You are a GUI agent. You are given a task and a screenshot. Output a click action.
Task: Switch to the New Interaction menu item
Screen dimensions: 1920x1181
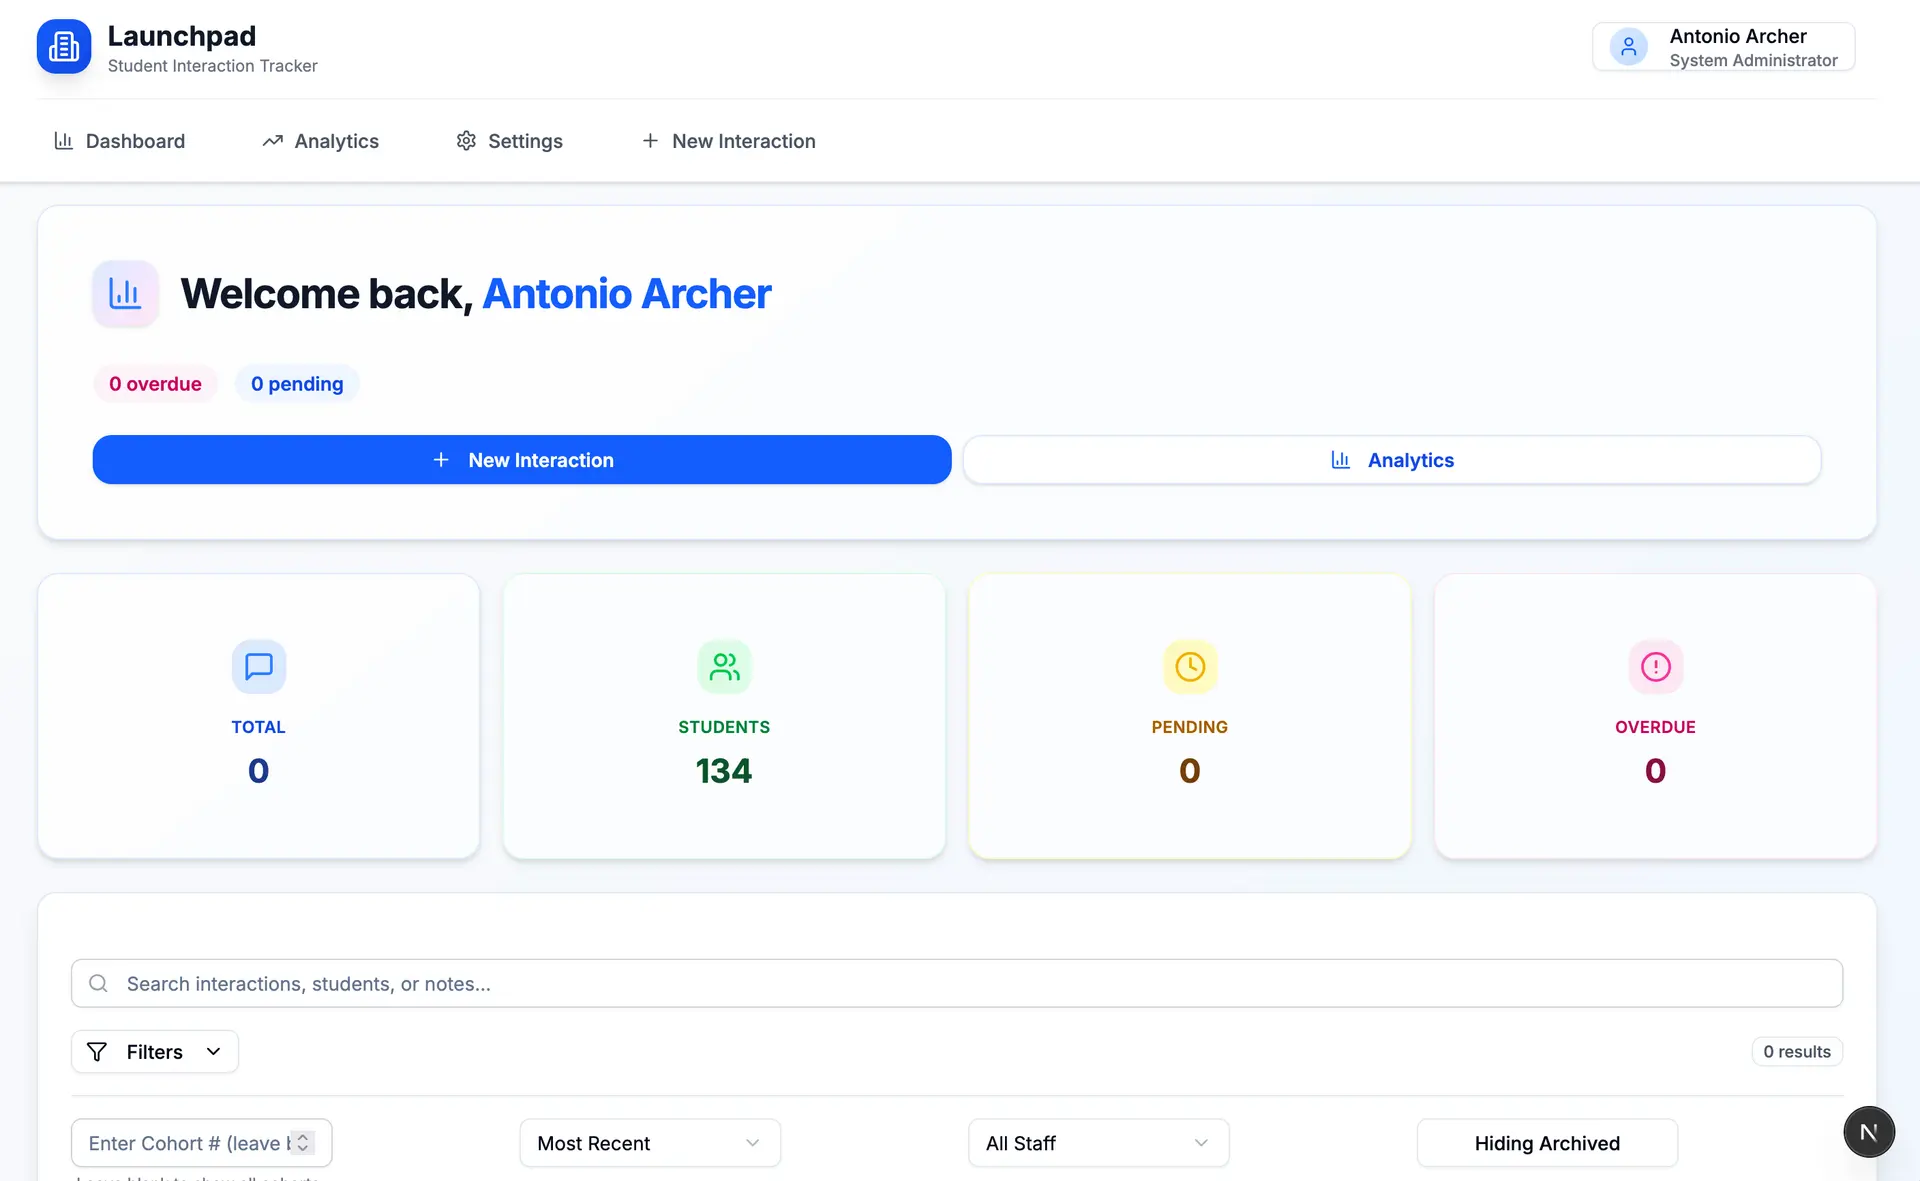tap(728, 141)
